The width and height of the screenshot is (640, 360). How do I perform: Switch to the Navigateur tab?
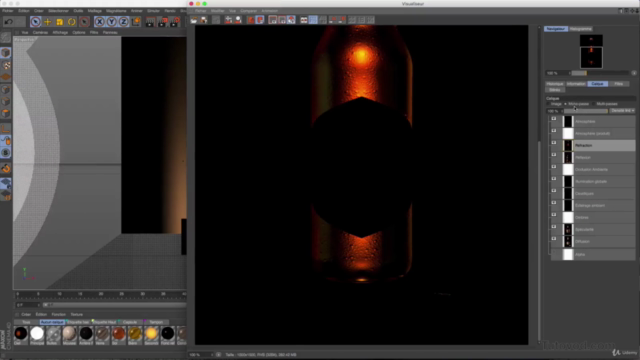556,29
